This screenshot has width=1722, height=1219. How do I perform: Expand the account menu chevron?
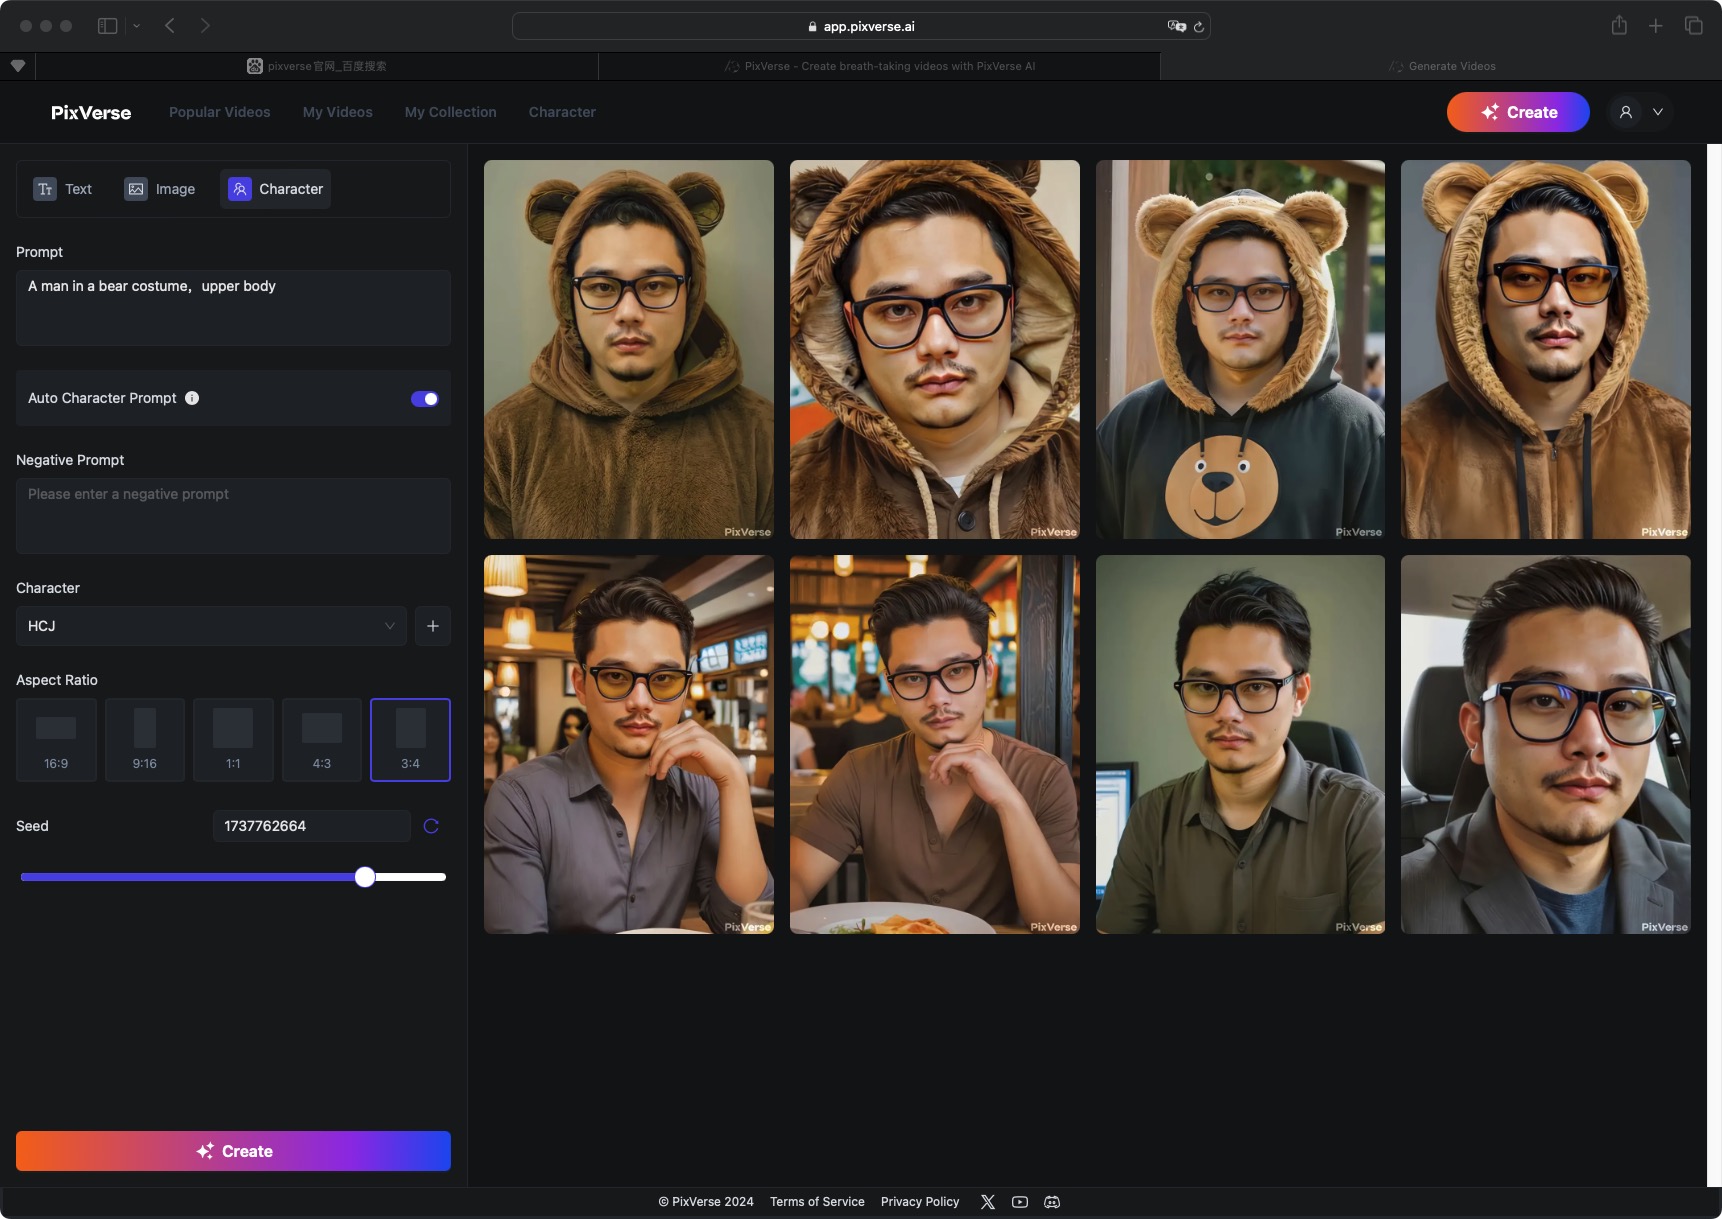point(1658,112)
